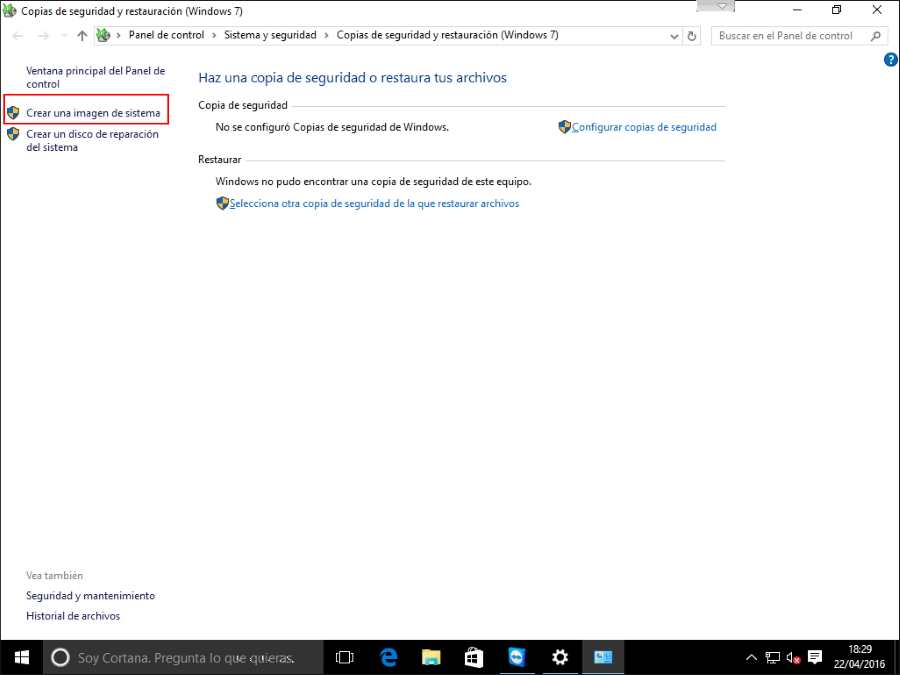Image resolution: width=900 pixels, height=675 pixels.
Task: Click the Forward navigation arrow
Action: (43, 36)
